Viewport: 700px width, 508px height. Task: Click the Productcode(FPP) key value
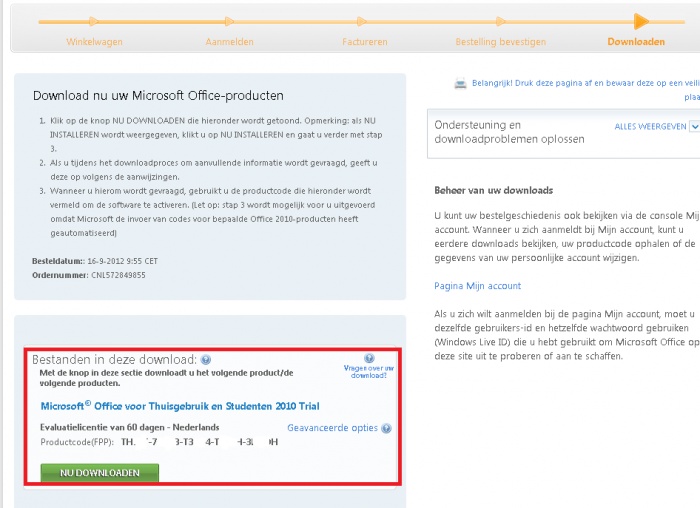coord(200,442)
